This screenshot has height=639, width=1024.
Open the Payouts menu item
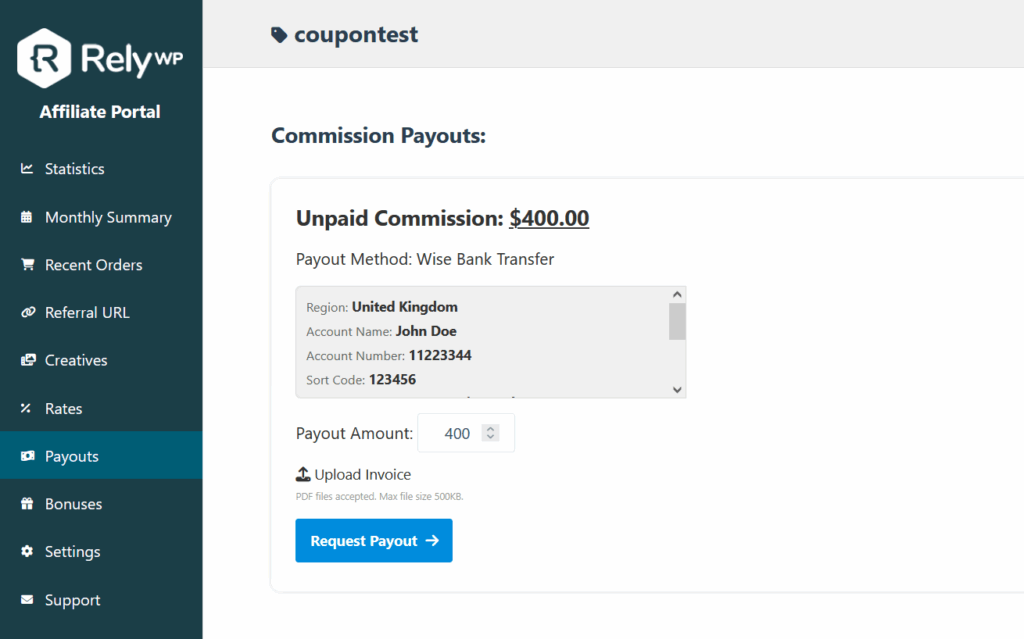coord(101,455)
